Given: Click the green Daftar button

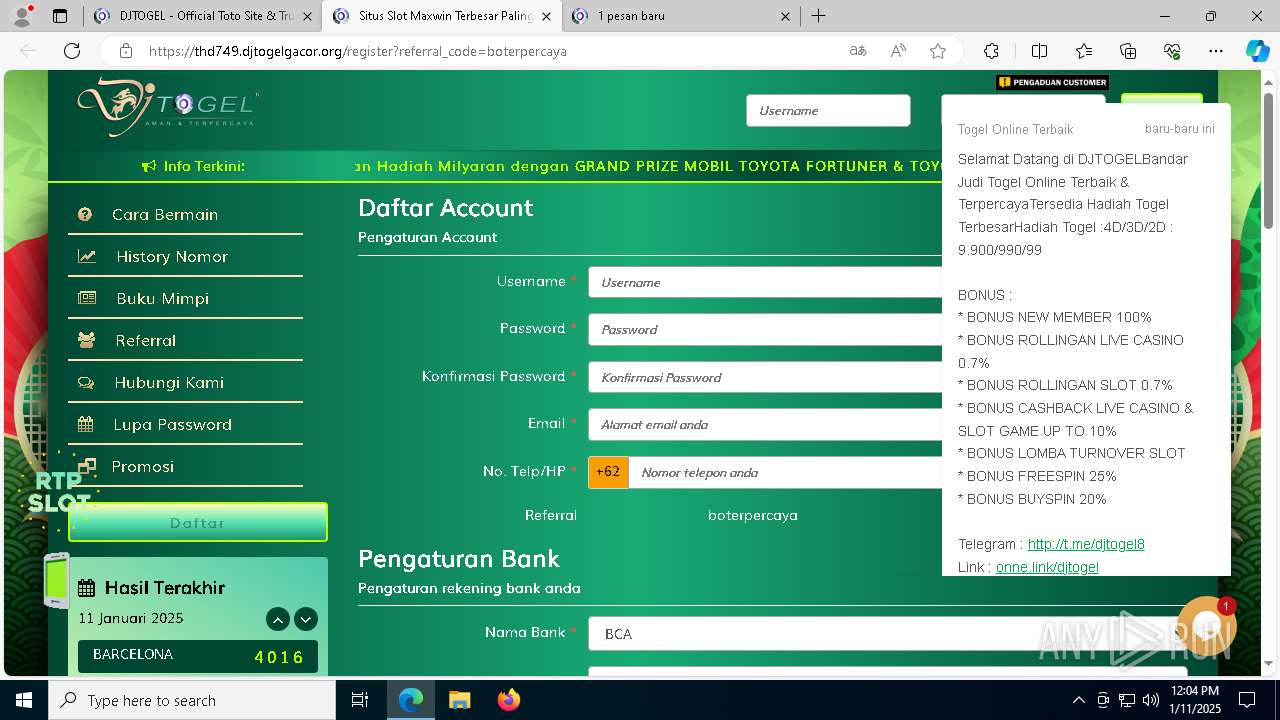Looking at the screenshot, I should (x=198, y=522).
